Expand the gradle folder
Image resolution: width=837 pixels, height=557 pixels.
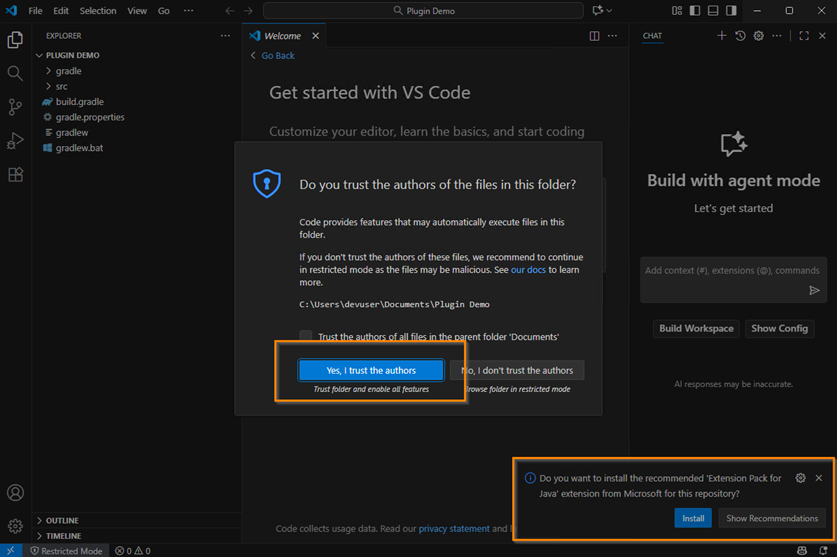click(x=49, y=70)
